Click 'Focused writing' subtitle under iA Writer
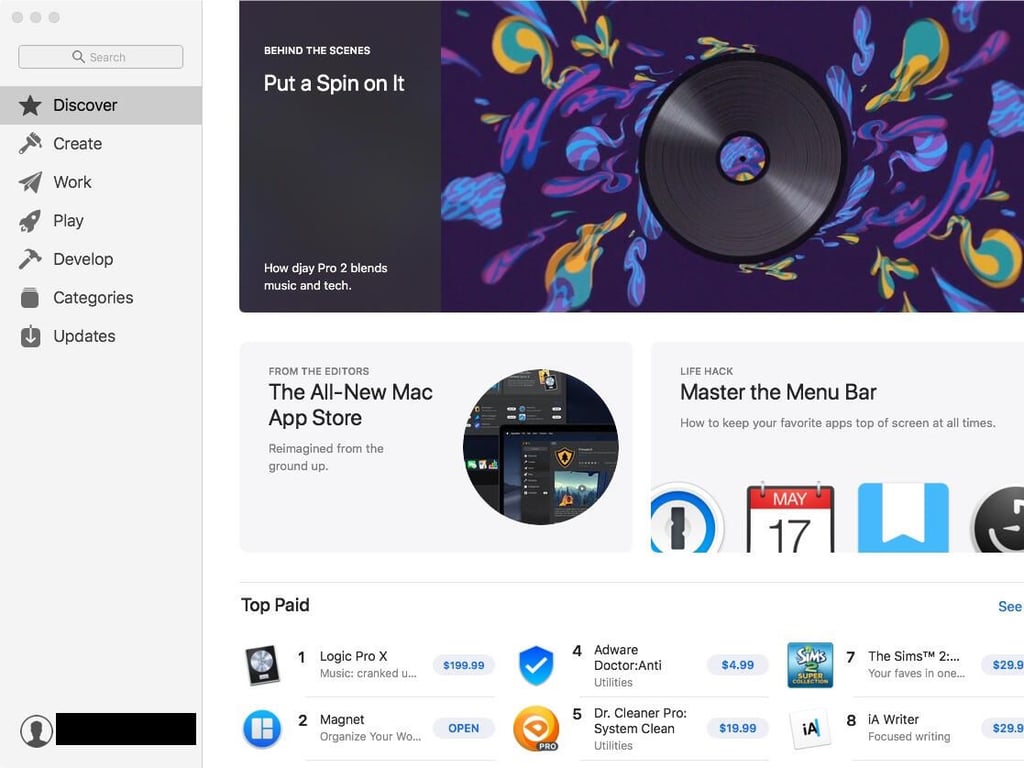Image resolution: width=1024 pixels, height=768 pixels. click(909, 737)
